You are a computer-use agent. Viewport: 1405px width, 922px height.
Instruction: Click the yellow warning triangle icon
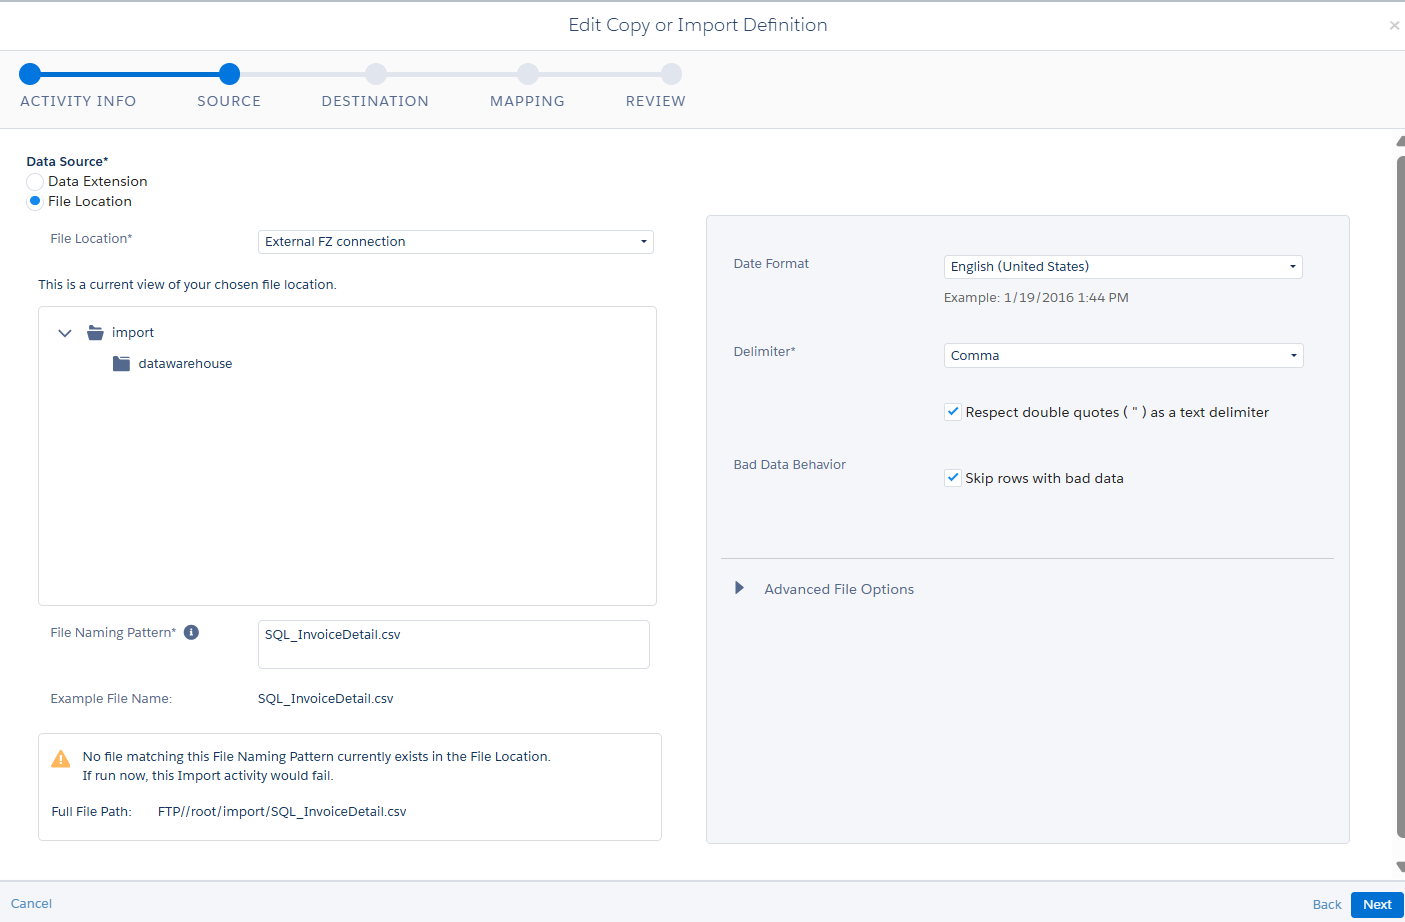tap(61, 759)
